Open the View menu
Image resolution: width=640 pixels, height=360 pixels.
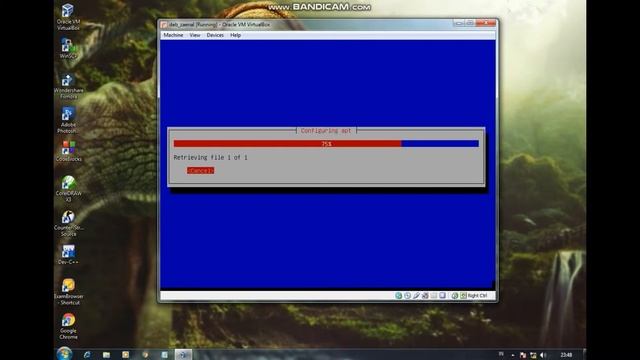pos(195,35)
